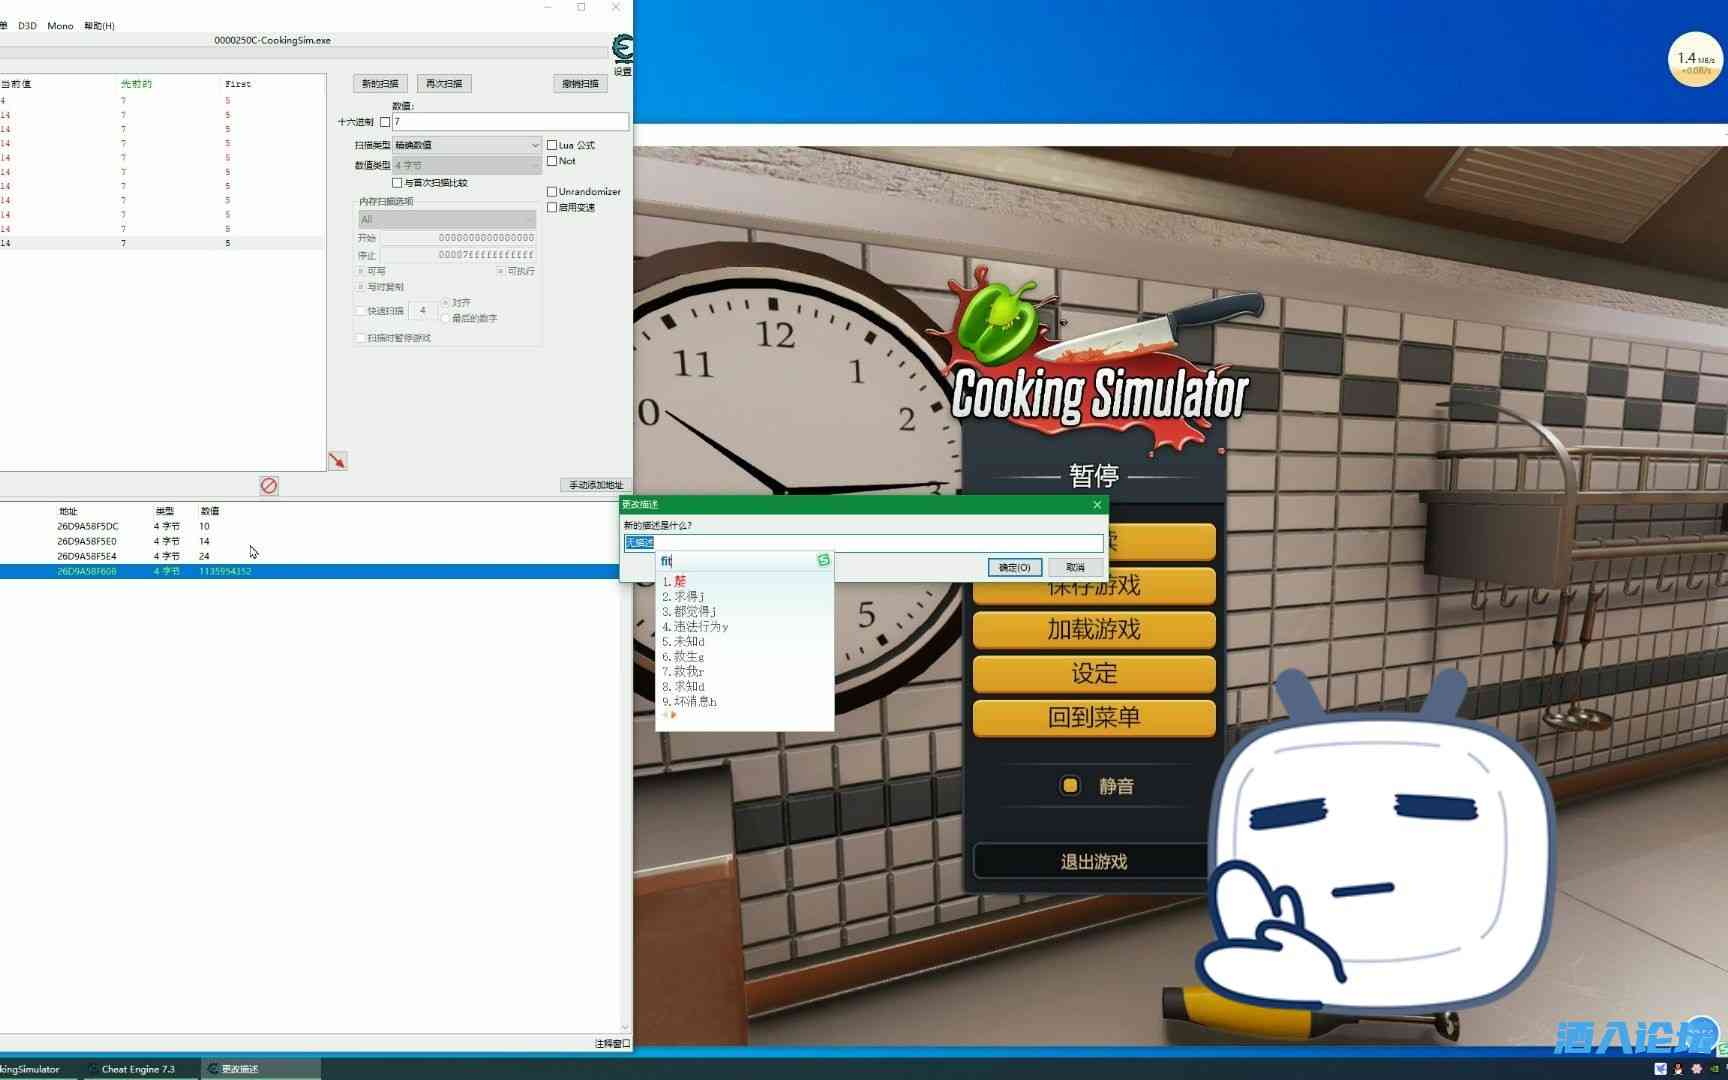The height and width of the screenshot is (1080, 1728).
Task: Click the scan value input field
Action: point(510,122)
